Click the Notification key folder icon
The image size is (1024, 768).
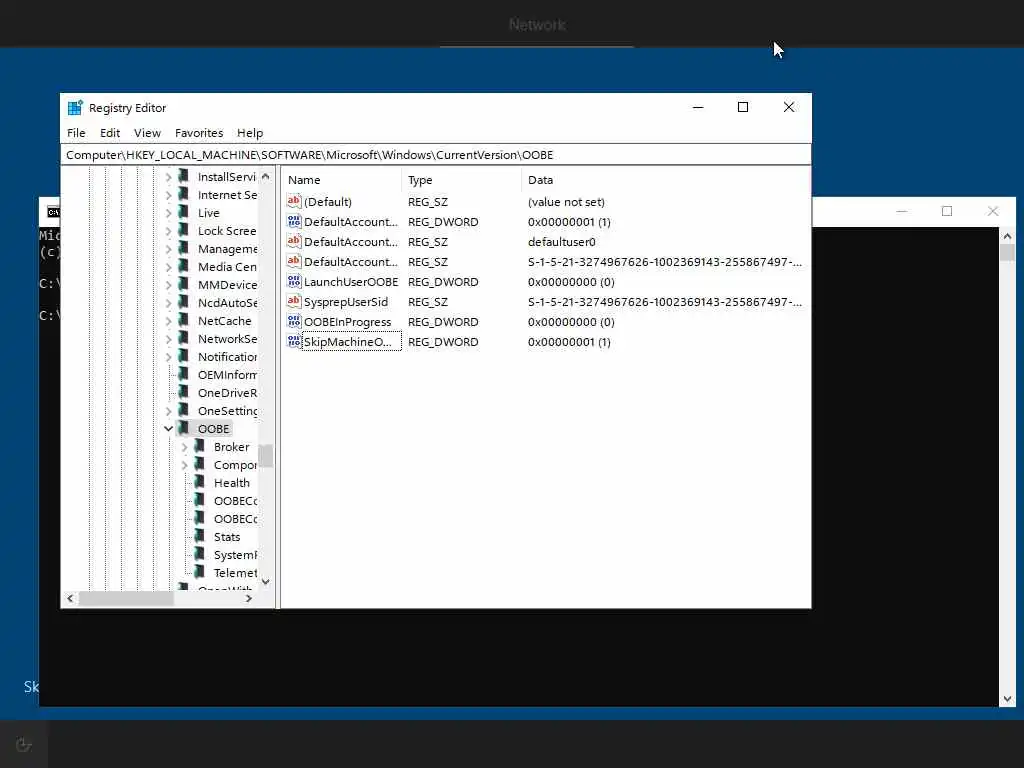184,356
